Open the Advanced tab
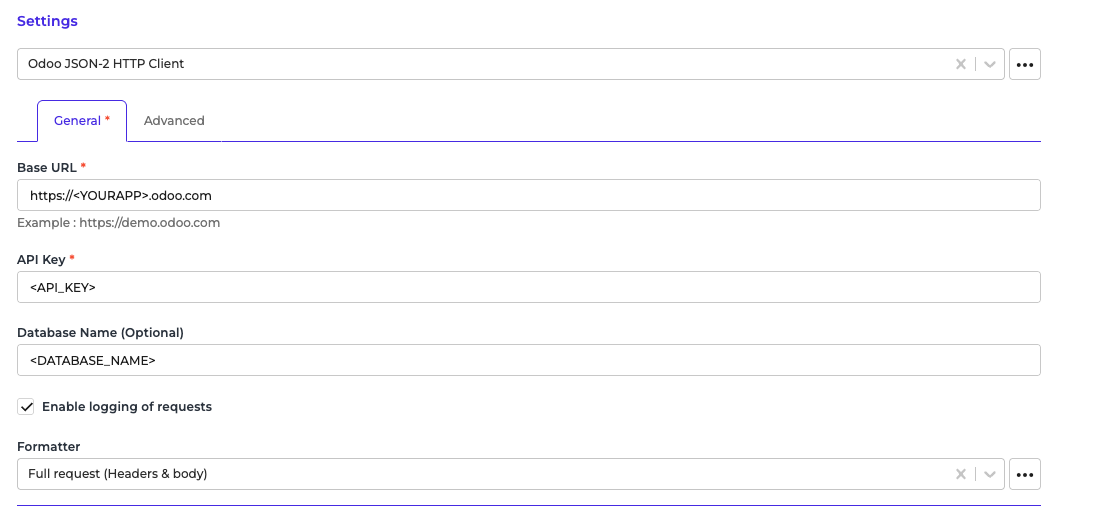The image size is (1116, 524). click(x=174, y=121)
